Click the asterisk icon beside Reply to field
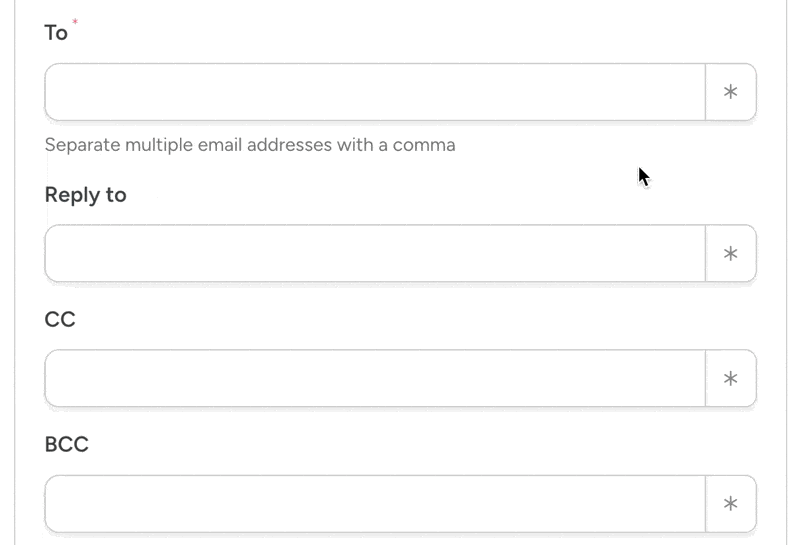Image resolution: width=800 pixels, height=545 pixels. coord(730,253)
